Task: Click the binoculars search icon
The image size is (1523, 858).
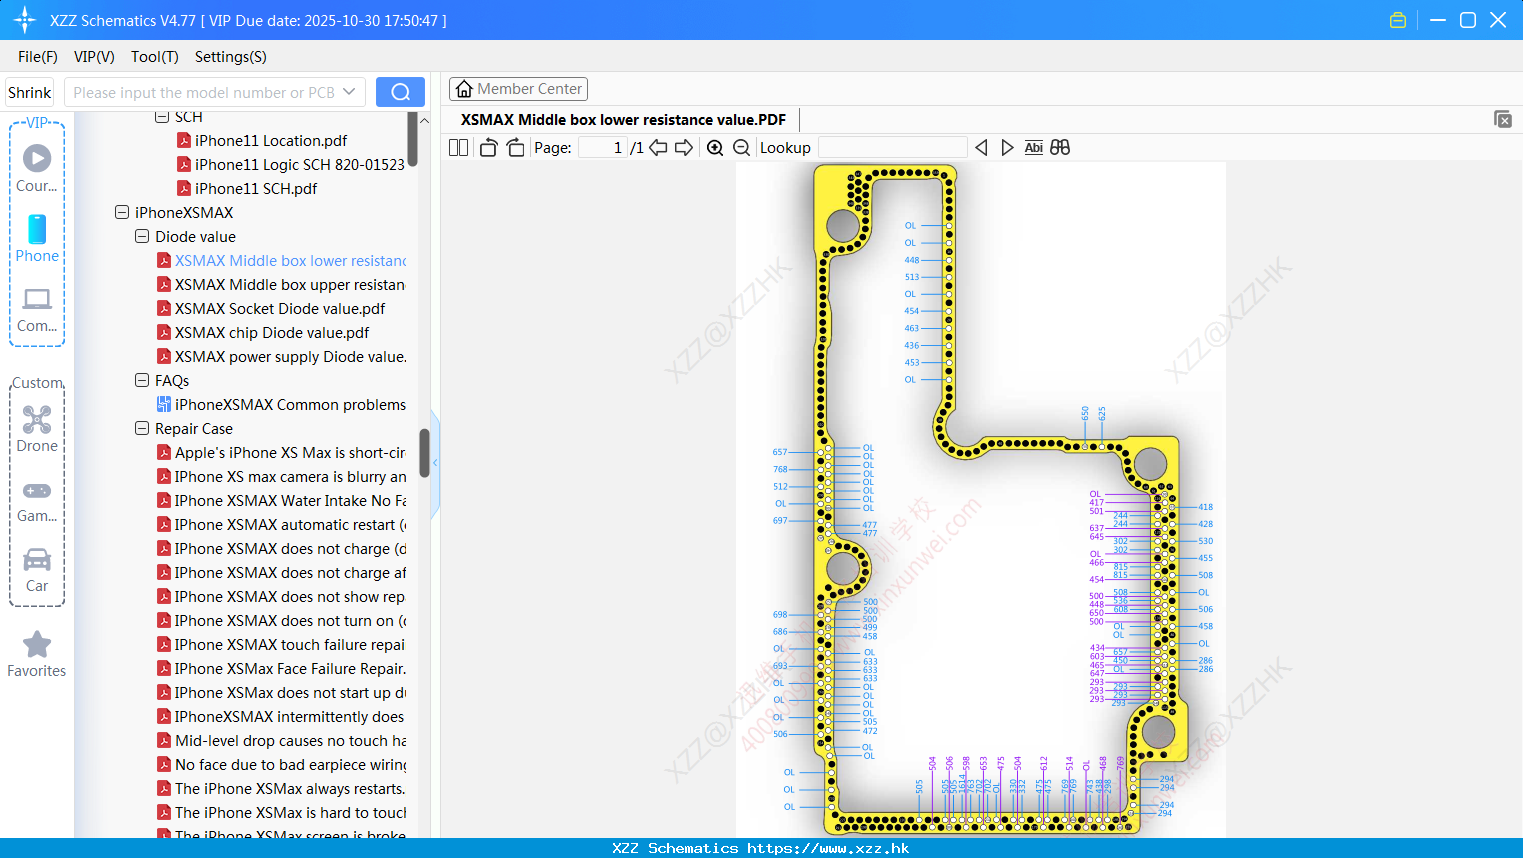Action: 1060,147
